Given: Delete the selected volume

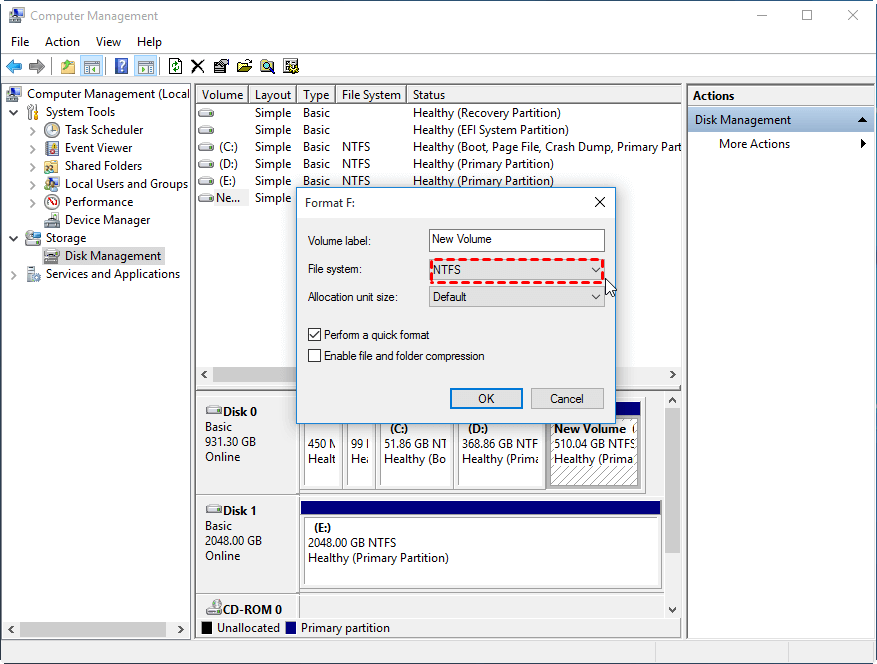Looking at the screenshot, I should [x=198, y=66].
